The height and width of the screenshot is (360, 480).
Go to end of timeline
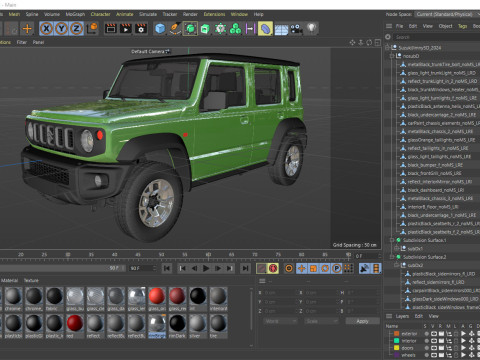click(245, 268)
